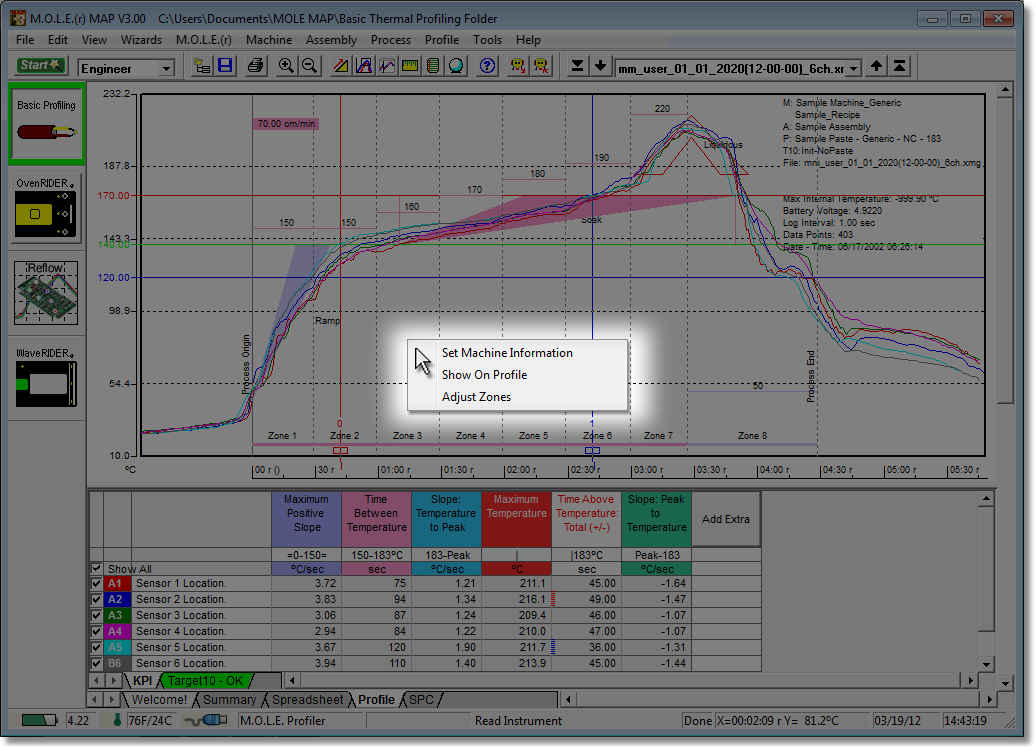Open the Machine menu
The width and height of the screenshot is (1036, 749).
(269, 40)
